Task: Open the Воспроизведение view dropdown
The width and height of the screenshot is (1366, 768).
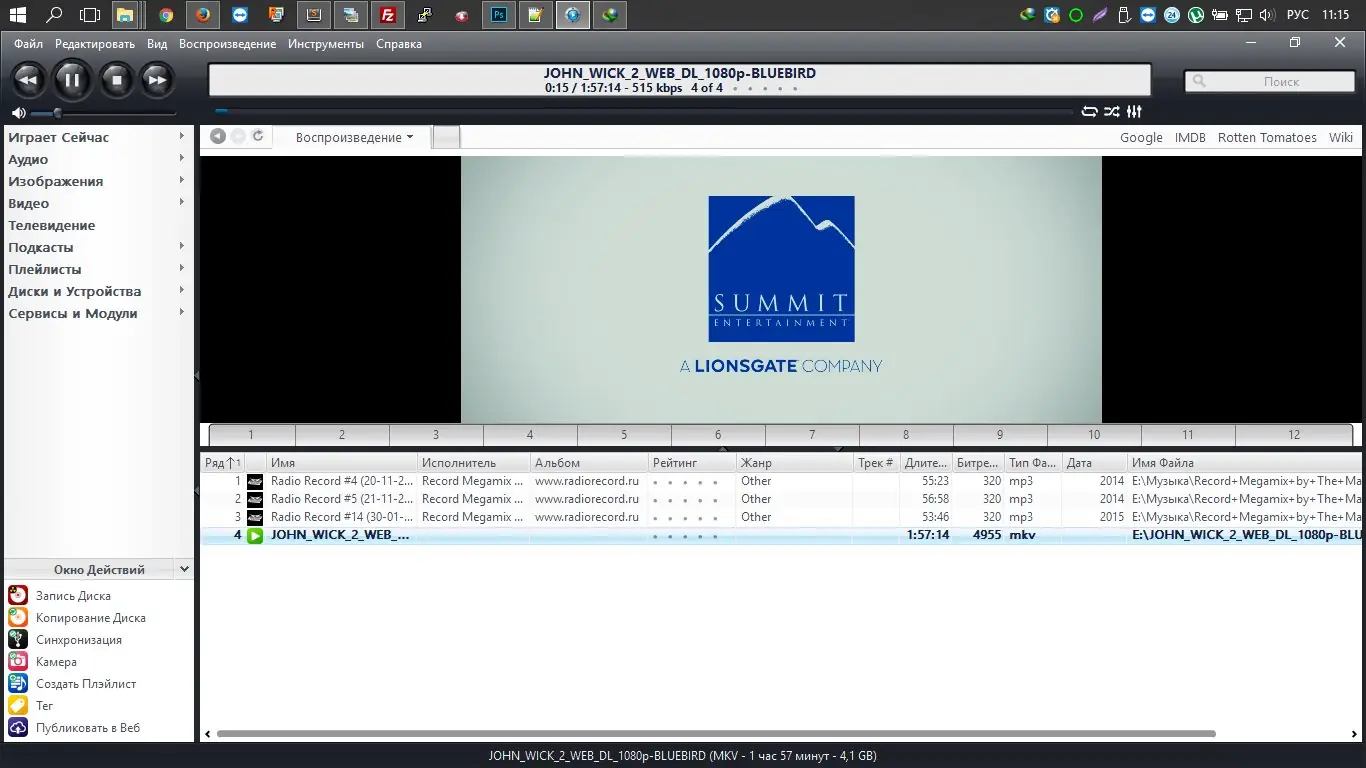Action: tap(354, 138)
